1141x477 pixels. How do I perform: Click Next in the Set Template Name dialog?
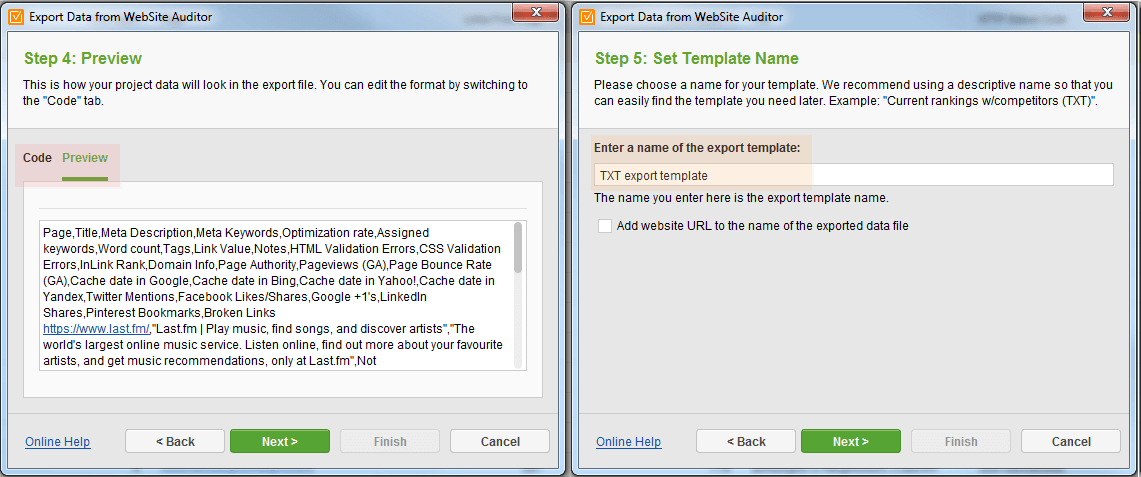point(851,441)
